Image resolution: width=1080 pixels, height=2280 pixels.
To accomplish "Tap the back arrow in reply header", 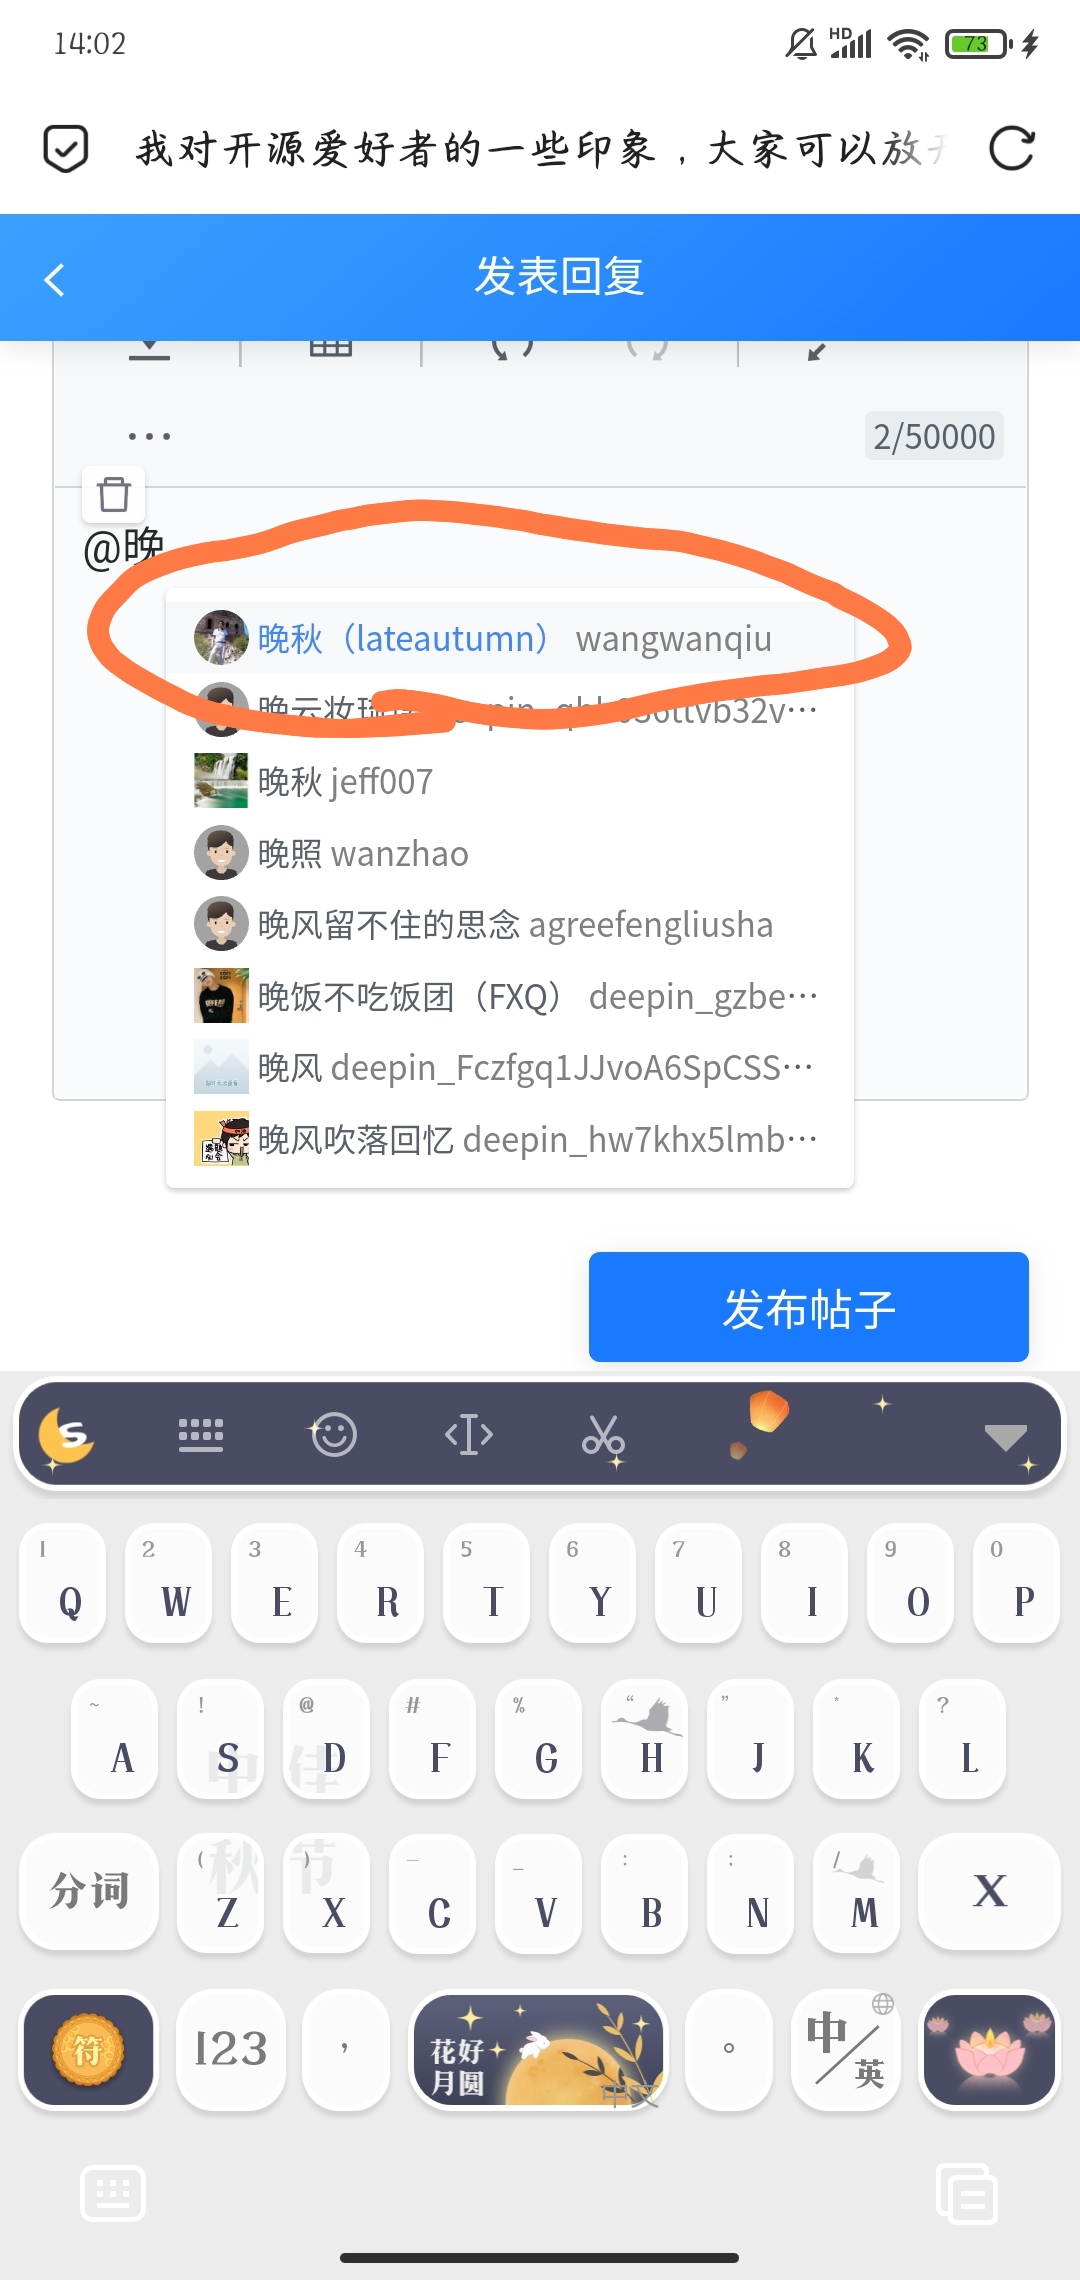I will (x=55, y=279).
